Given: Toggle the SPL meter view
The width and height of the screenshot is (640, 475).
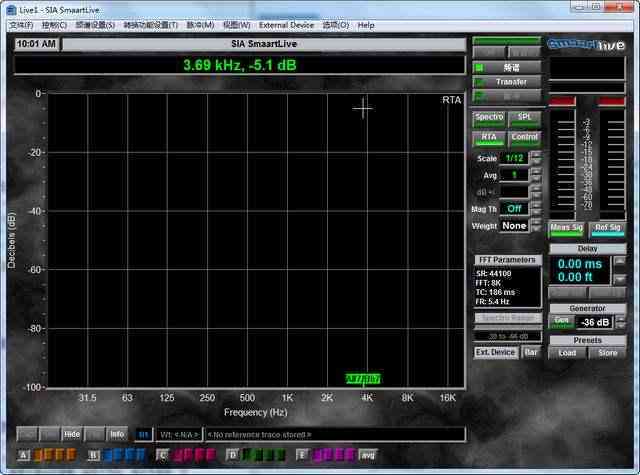Looking at the screenshot, I should click(524, 119).
